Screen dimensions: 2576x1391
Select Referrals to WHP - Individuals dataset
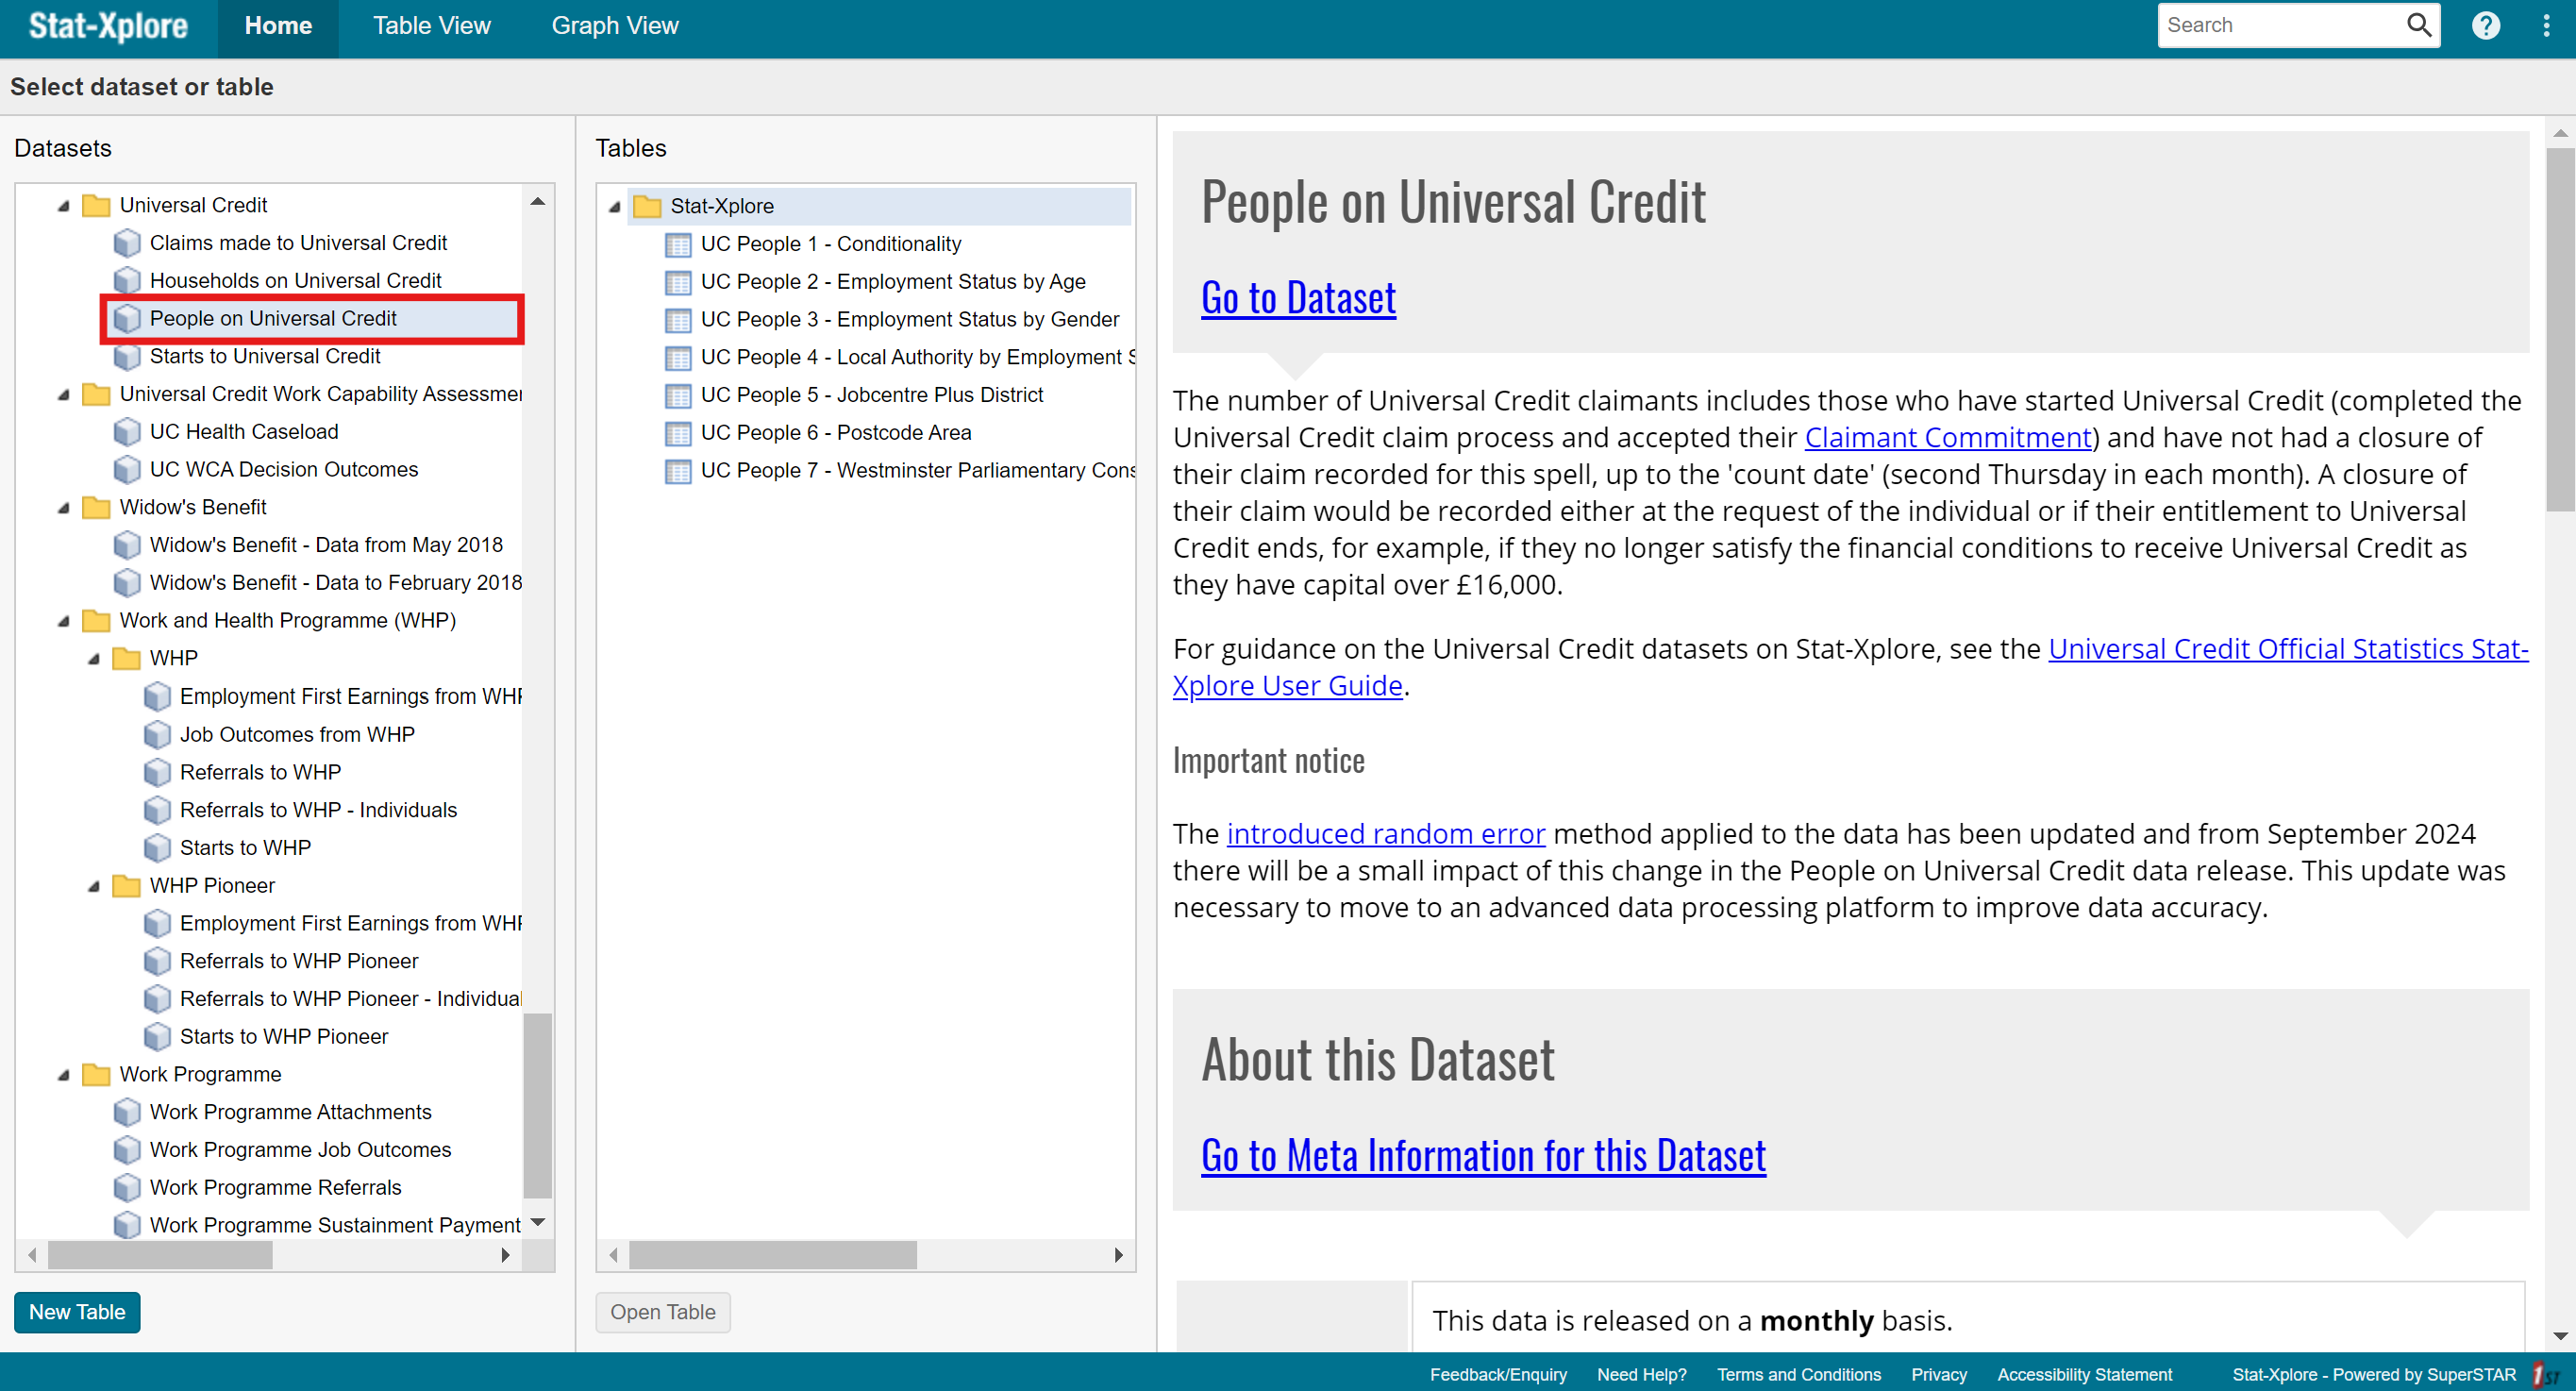click(x=318, y=810)
